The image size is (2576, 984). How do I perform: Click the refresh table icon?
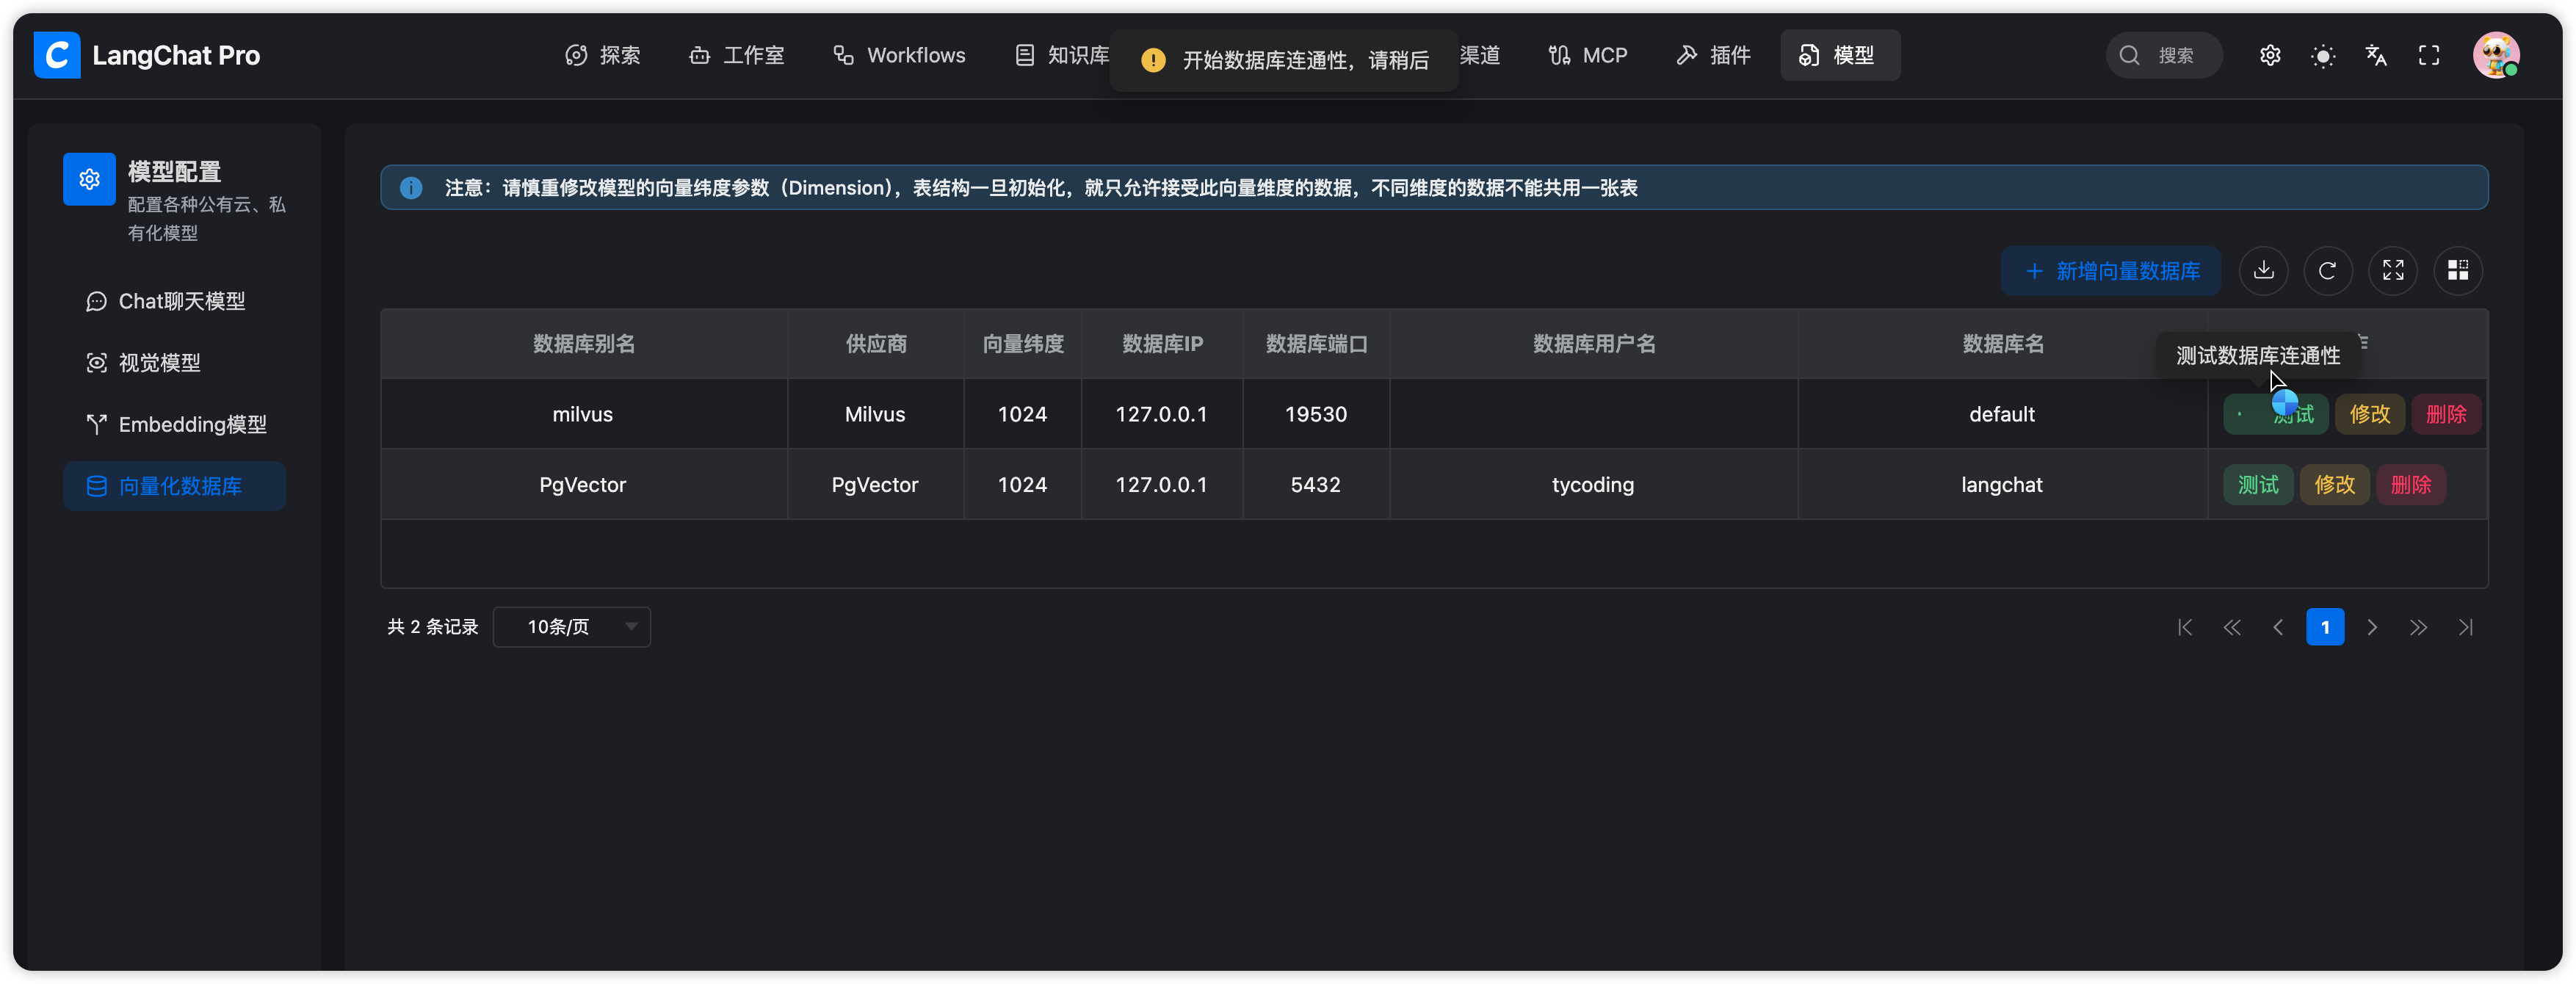point(2327,270)
